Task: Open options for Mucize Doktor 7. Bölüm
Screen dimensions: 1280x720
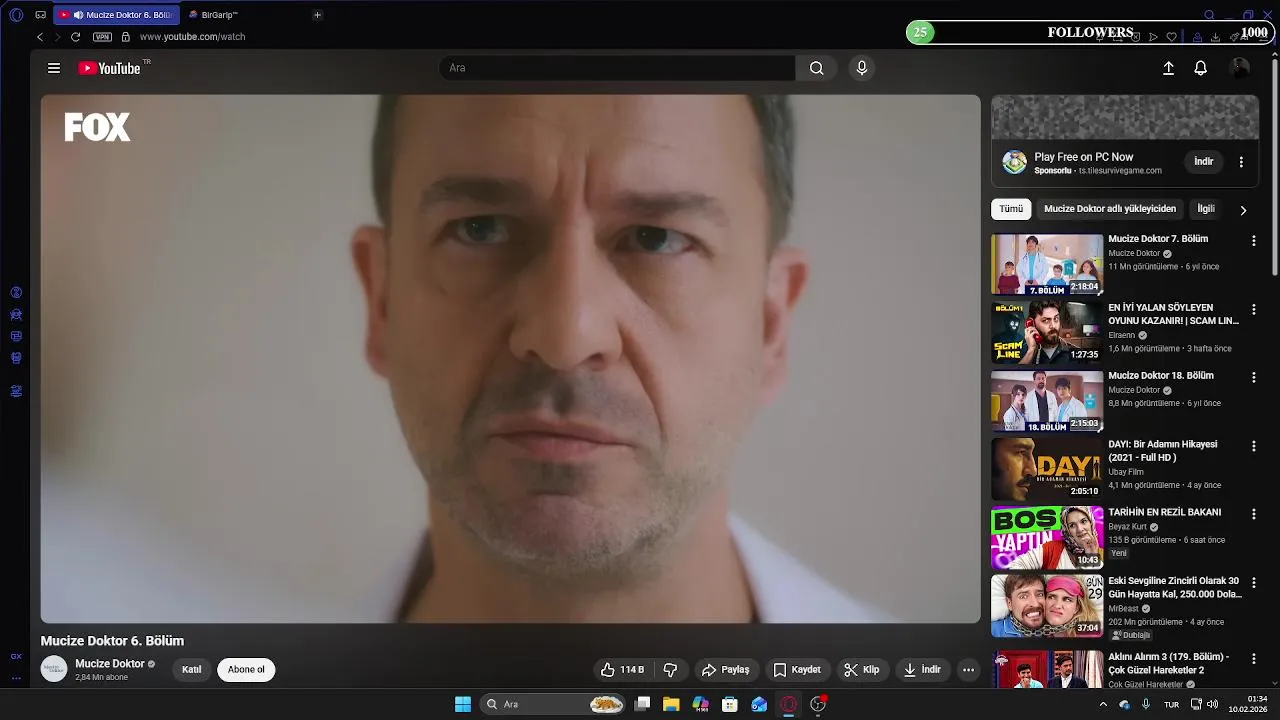Action: click(1254, 241)
